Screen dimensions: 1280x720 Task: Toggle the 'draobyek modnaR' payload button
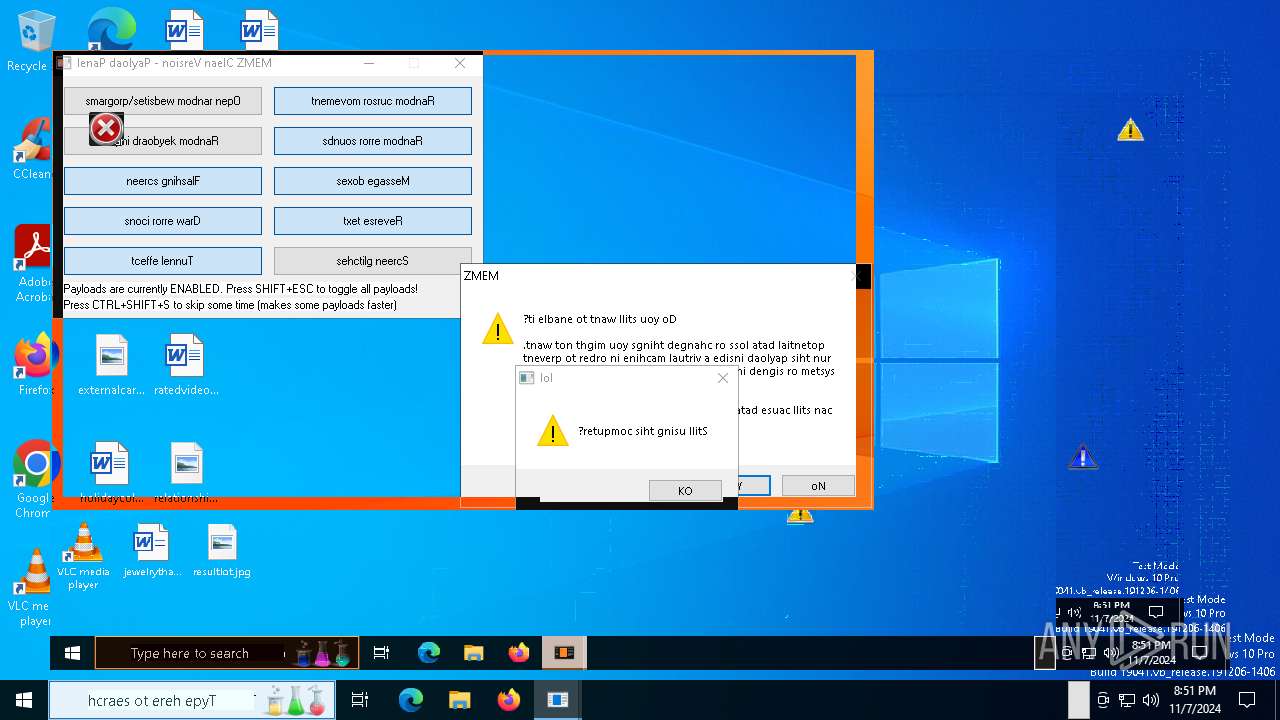[x=163, y=141]
